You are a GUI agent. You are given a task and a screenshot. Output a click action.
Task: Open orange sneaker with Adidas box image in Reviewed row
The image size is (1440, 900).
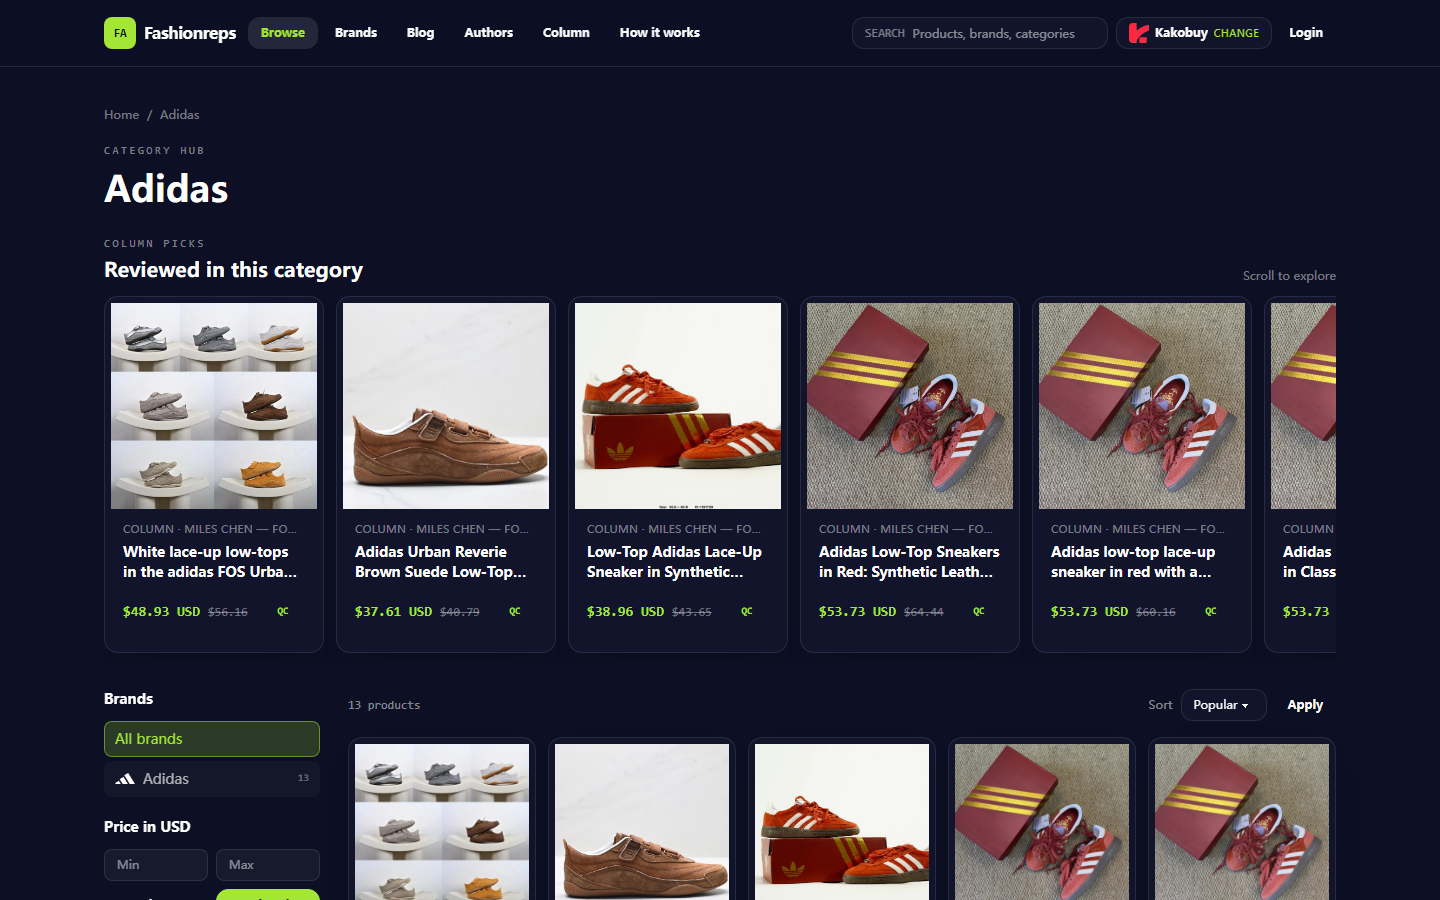[x=678, y=406]
